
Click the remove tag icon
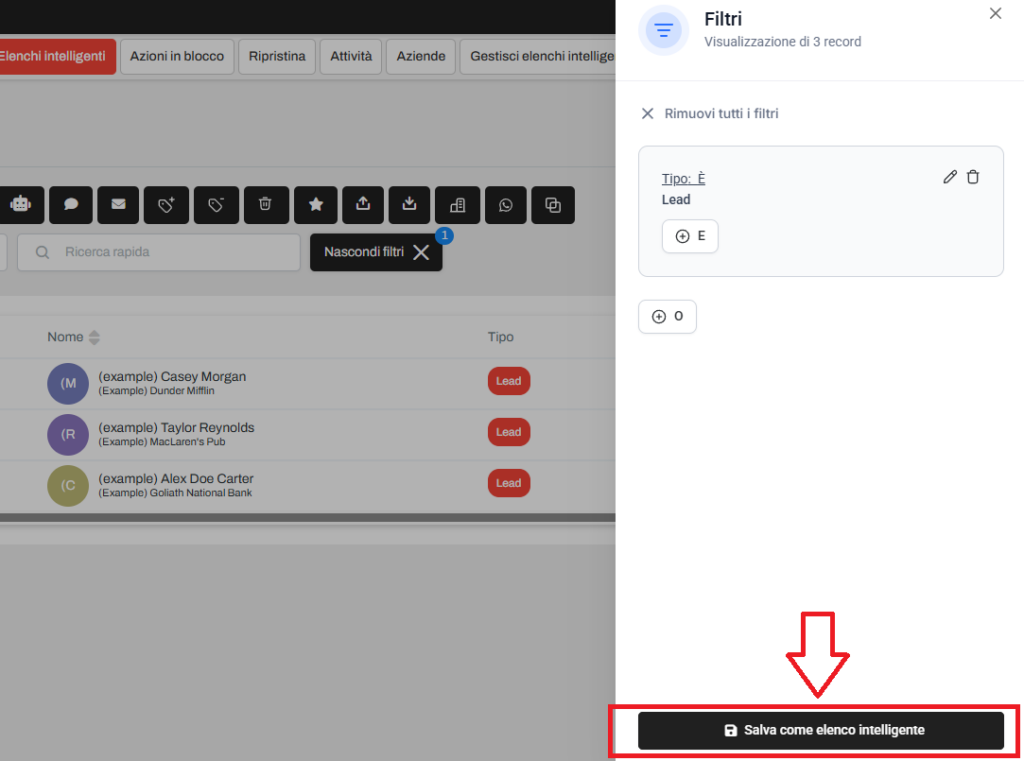point(215,204)
